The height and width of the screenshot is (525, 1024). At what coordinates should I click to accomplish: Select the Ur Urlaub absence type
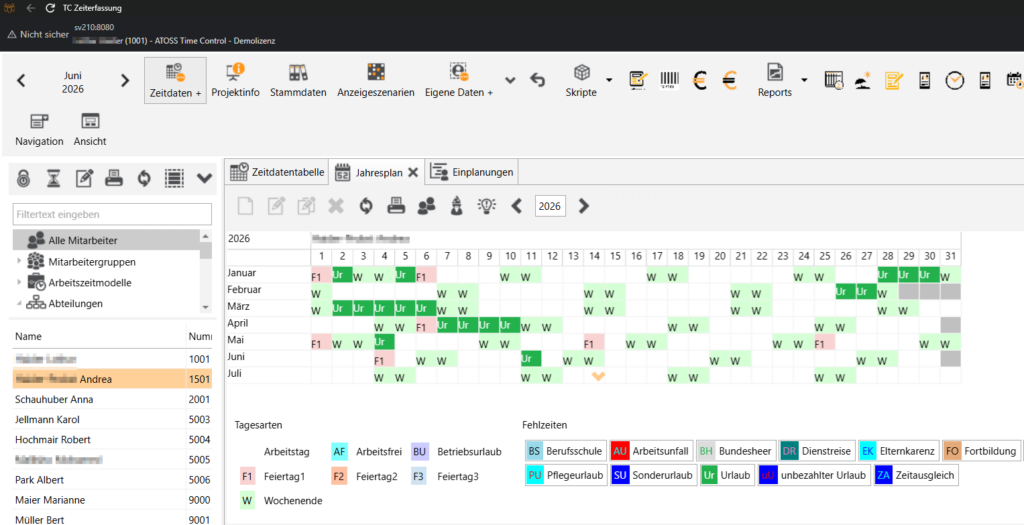[727, 475]
